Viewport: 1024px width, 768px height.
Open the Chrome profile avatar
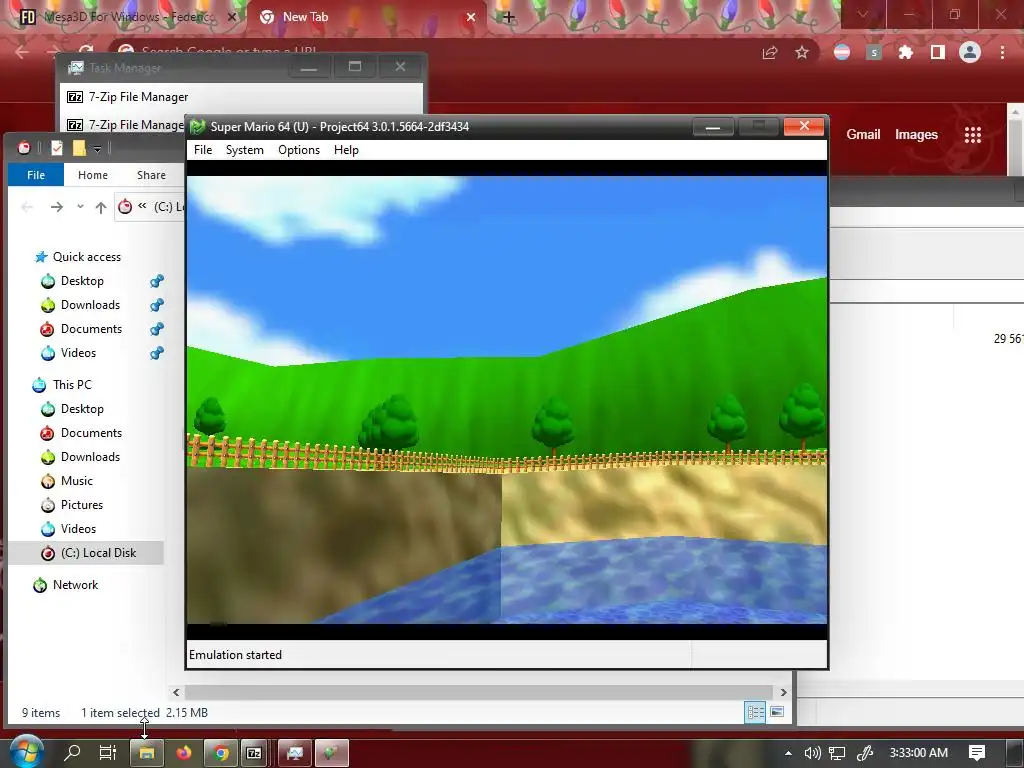click(970, 52)
